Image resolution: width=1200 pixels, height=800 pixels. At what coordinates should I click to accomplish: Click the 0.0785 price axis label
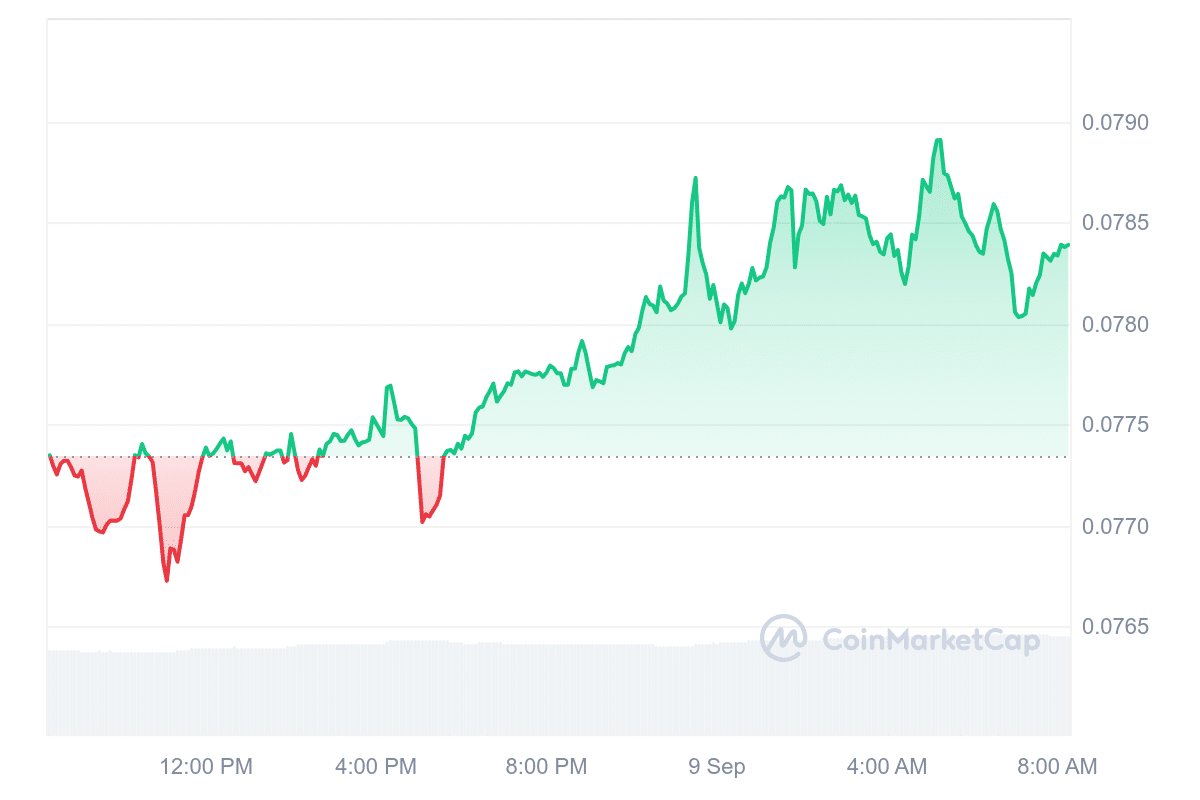[x=1115, y=223]
